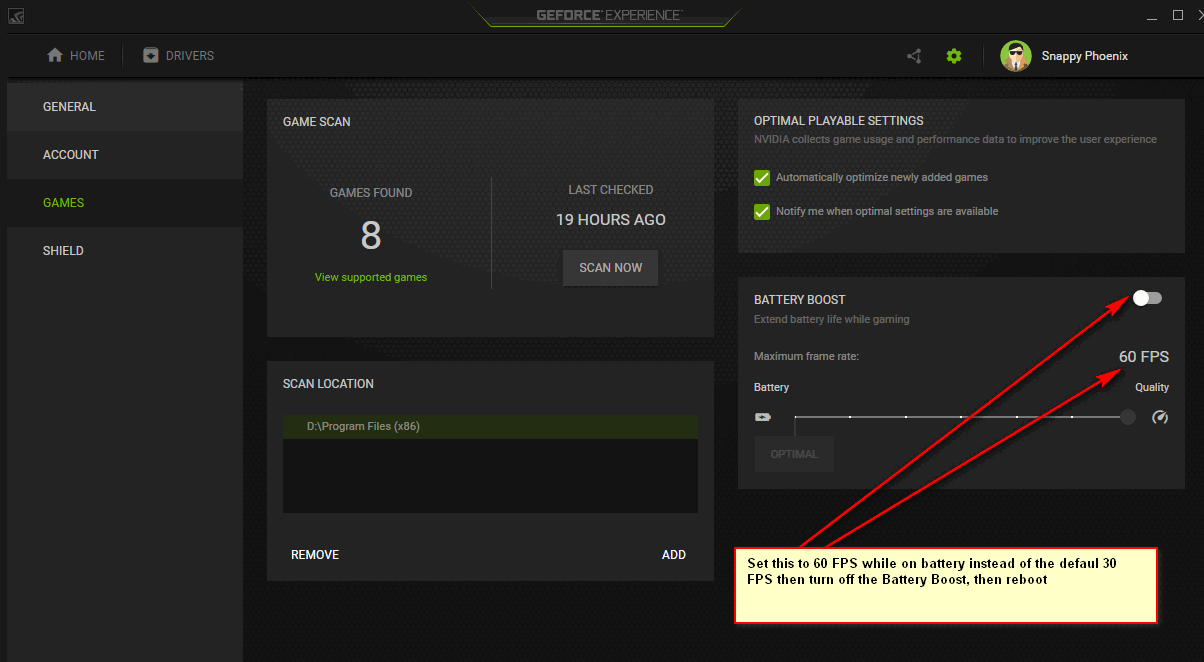
Task: Click the Home house icon
Action: pos(55,55)
